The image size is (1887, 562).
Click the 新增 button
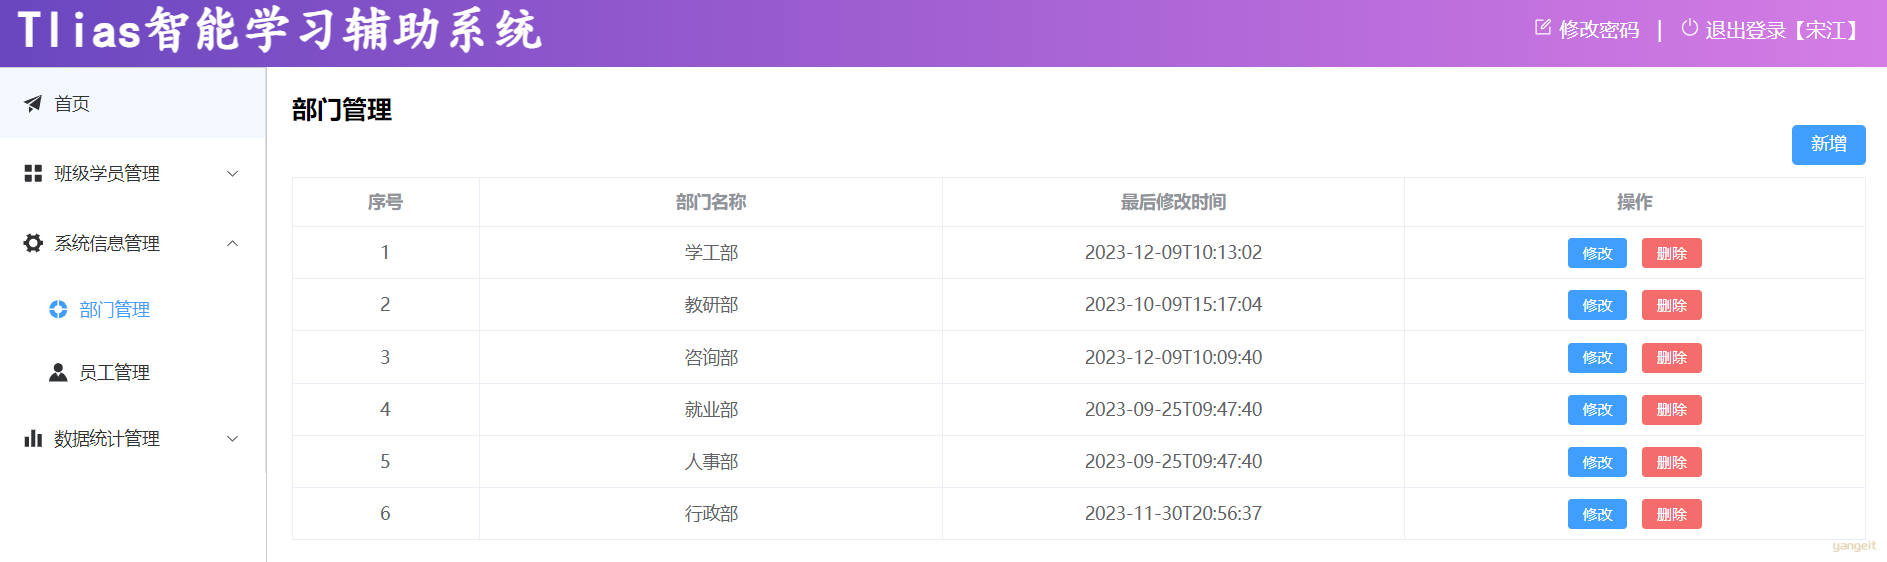tap(1828, 145)
